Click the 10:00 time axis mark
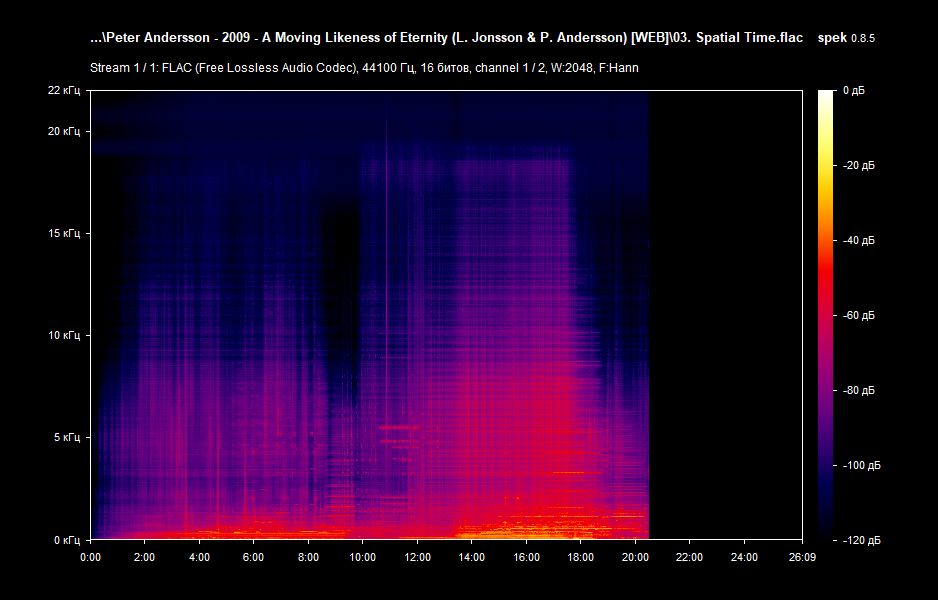The width and height of the screenshot is (938, 600). (x=364, y=559)
